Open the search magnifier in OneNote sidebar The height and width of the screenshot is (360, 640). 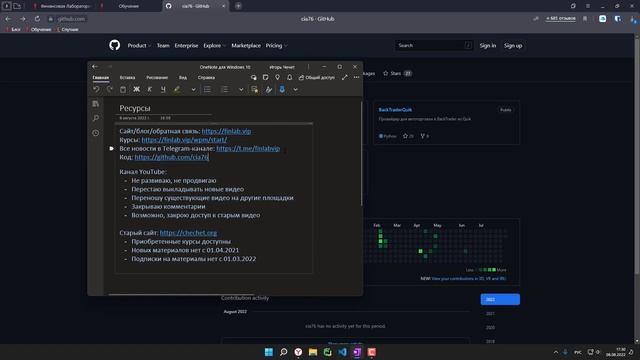coord(96,118)
